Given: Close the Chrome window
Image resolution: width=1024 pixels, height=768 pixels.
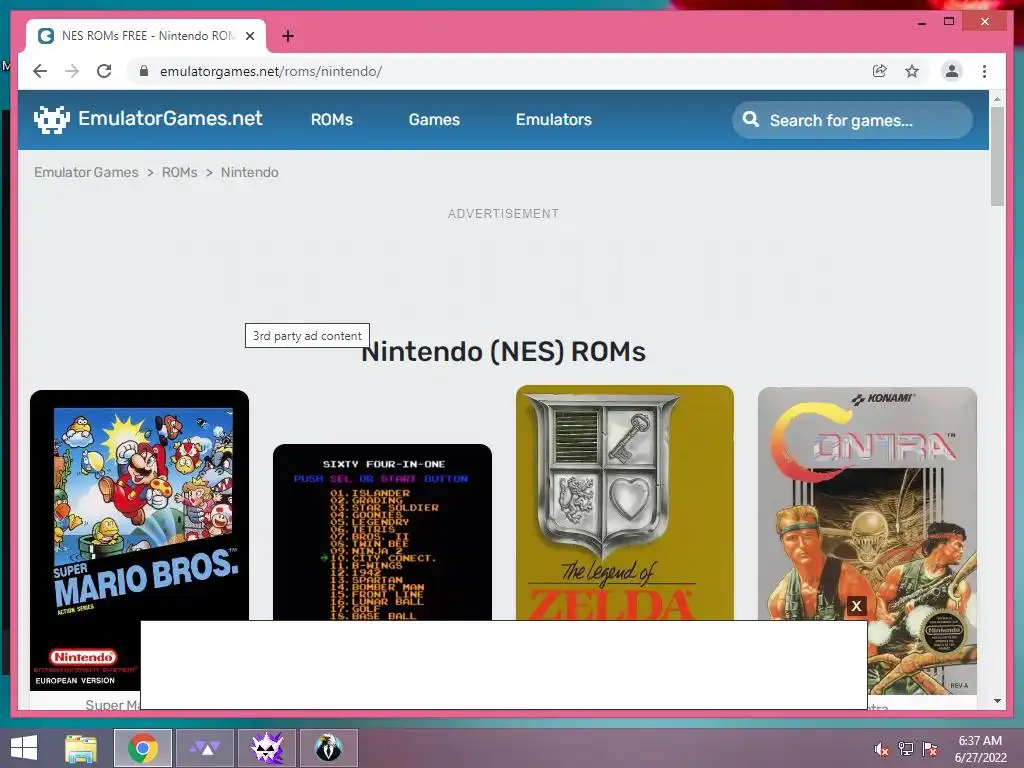Looking at the screenshot, I should (x=984, y=22).
